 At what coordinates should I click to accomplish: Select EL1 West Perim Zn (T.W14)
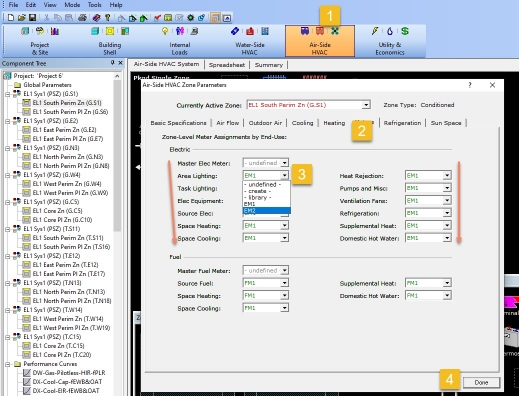click(68, 319)
